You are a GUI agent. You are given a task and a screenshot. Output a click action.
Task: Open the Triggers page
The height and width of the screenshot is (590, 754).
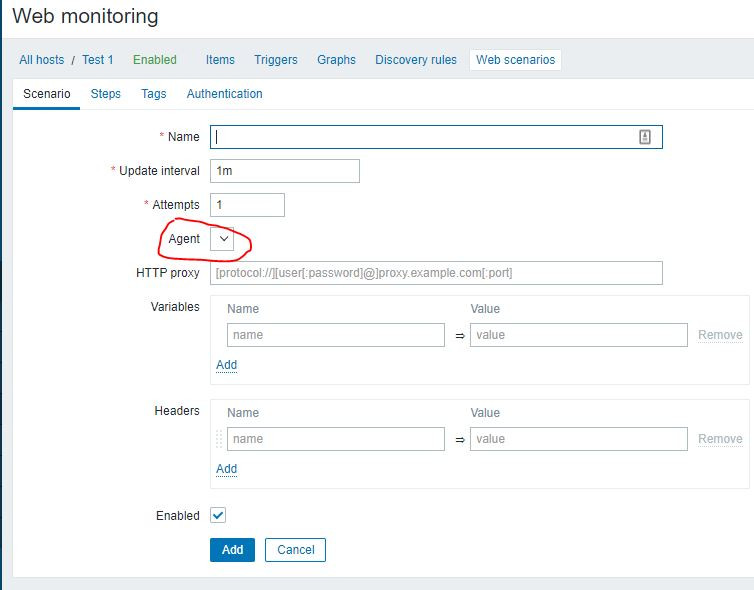[276, 60]
